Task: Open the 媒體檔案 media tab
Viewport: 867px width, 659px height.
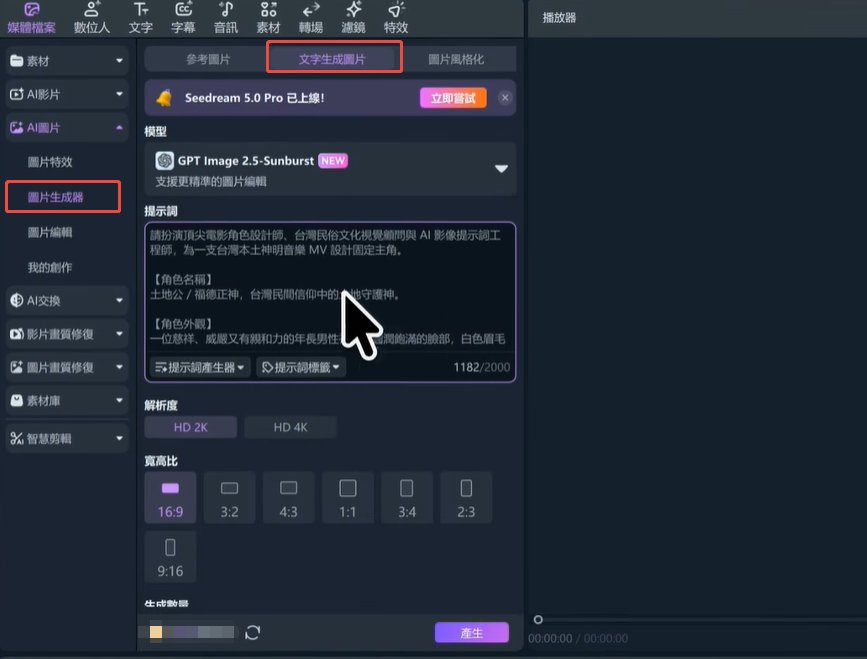Action: pyautogui.click(x=32, y=18)
